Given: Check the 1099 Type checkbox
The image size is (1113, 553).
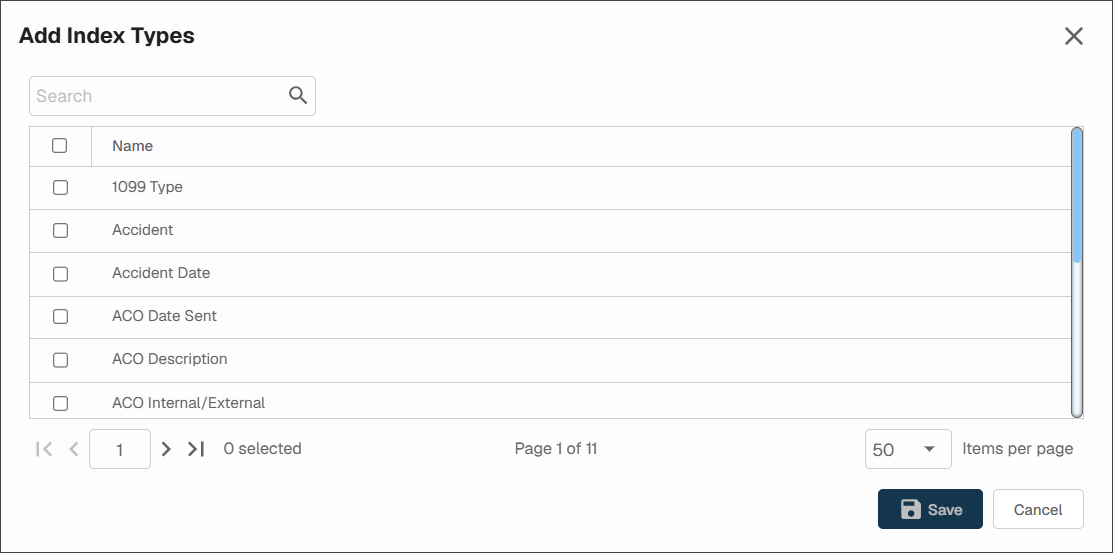Looking at the screenshot, I should click(x=60, y=187).
